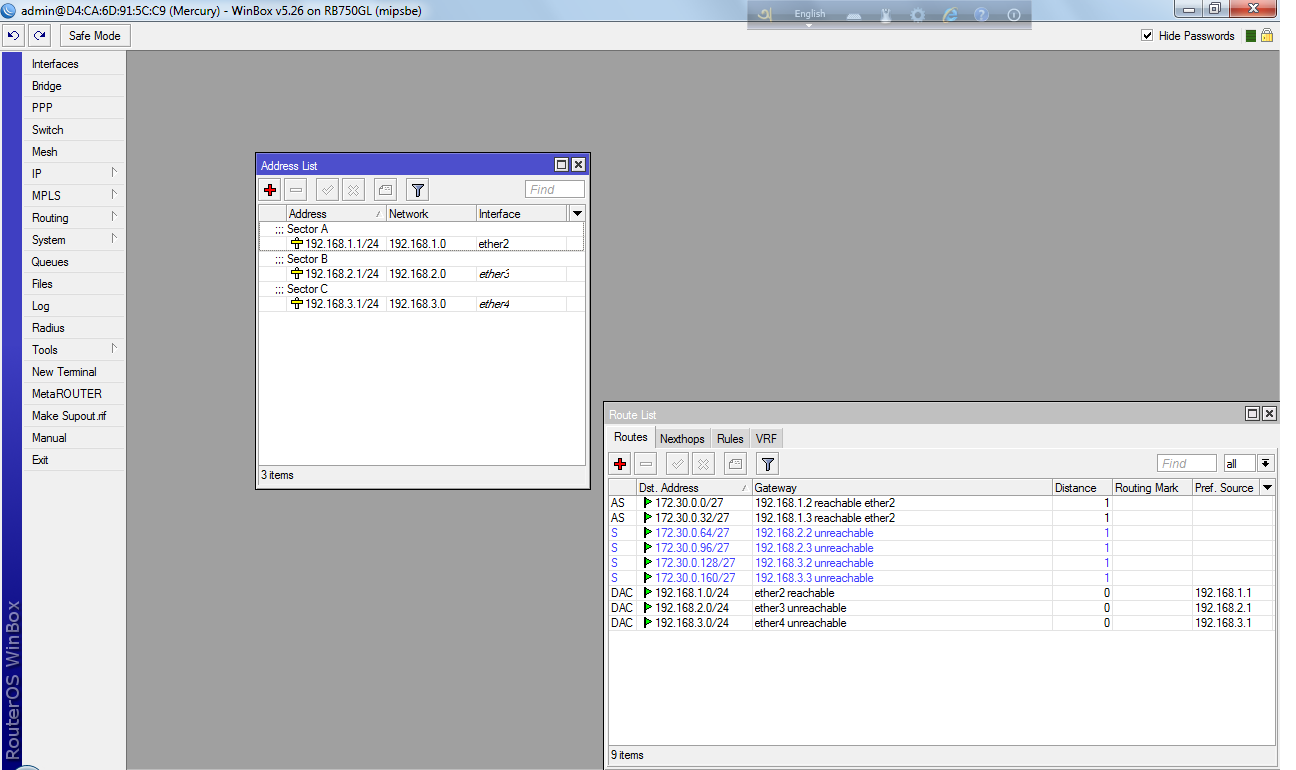Click the Disable cross in Route List
The height and width of the screenshot is (770, 1296).
703,464
